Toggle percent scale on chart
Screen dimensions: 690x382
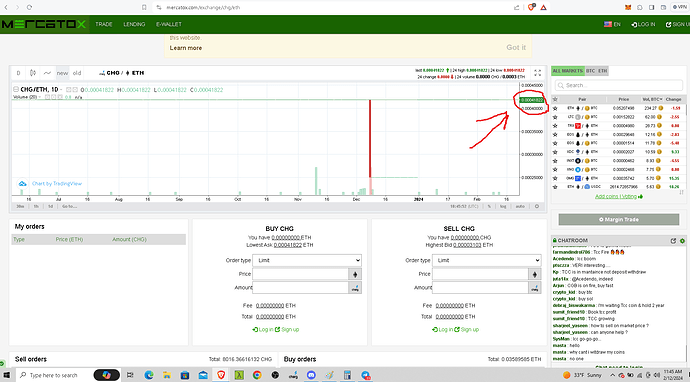(x=489, y=206)
